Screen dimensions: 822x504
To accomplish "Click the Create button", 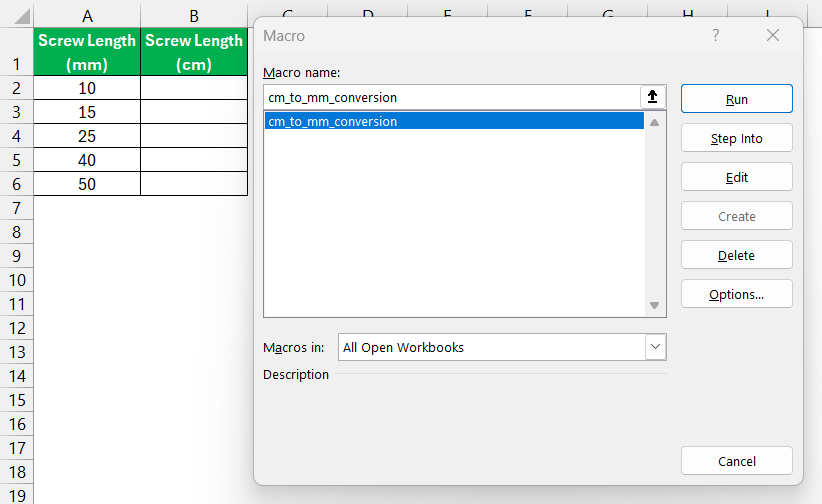I will click(737, 216).
